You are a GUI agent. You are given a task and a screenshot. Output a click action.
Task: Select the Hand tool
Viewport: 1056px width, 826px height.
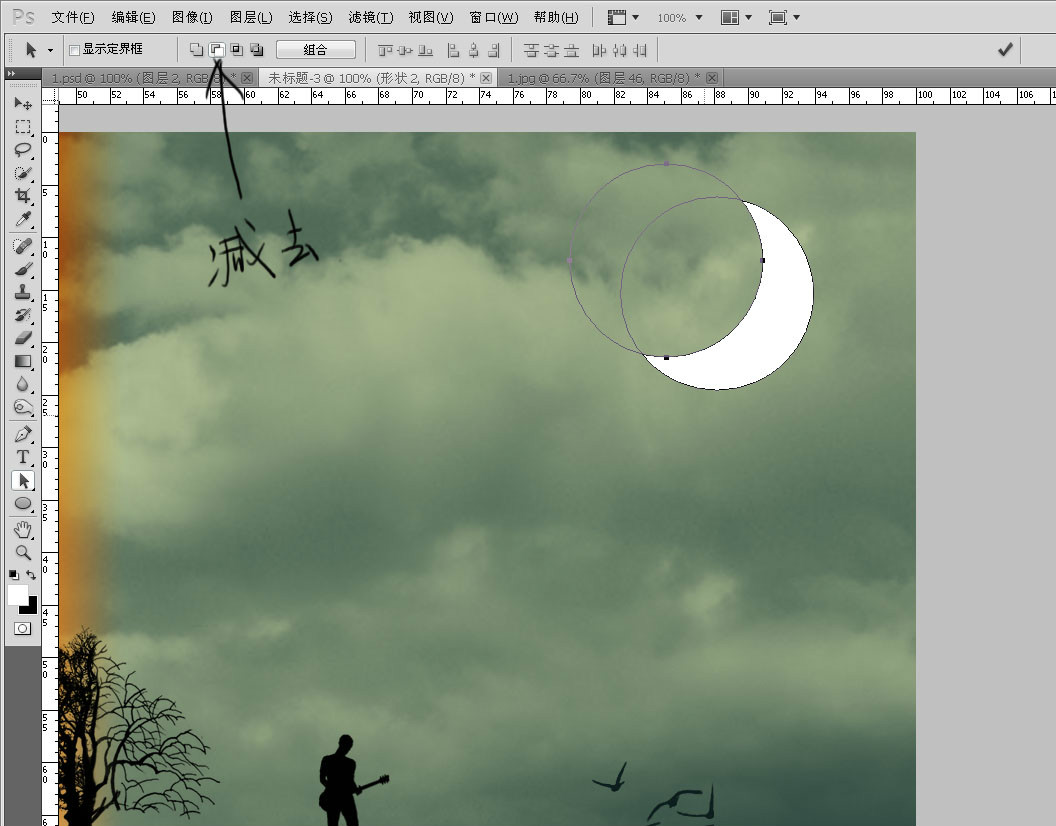[23, 530]
